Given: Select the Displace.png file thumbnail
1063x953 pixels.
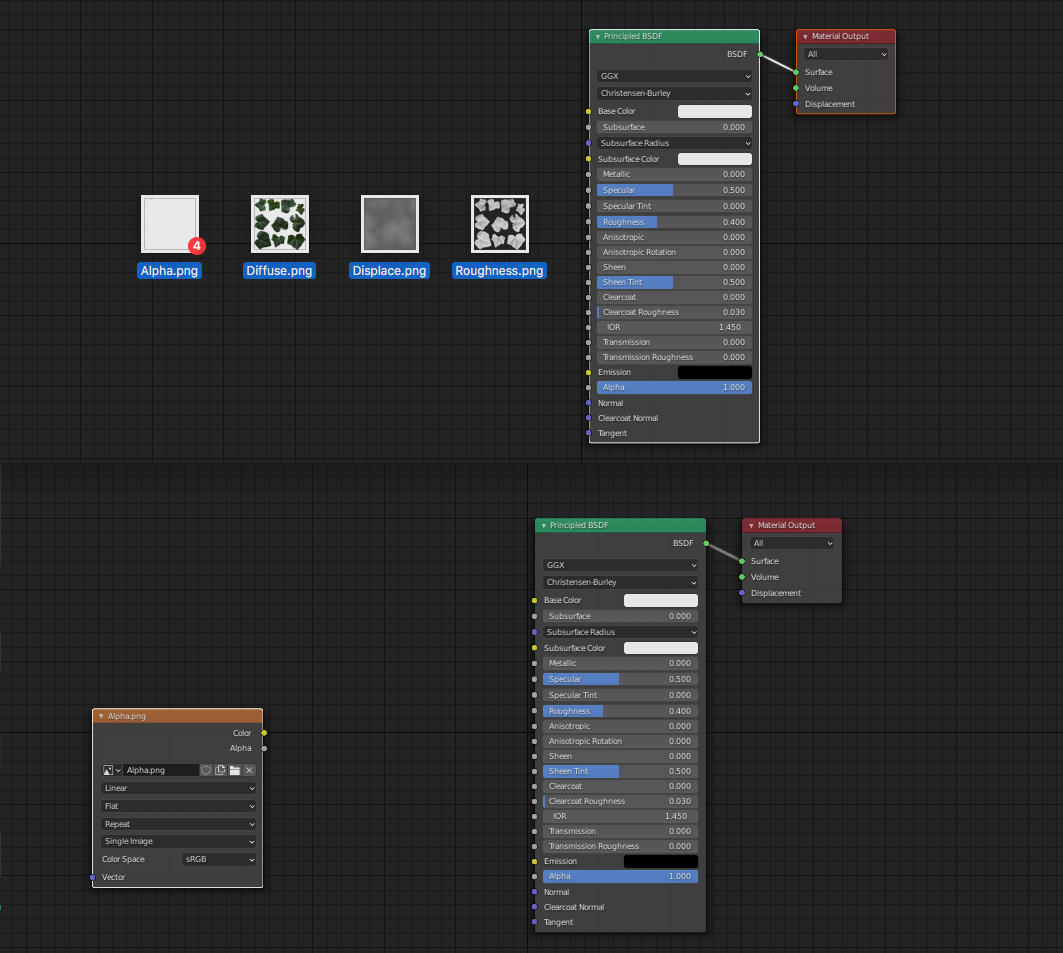Looking at the screenshot, I should click(390, 224).
